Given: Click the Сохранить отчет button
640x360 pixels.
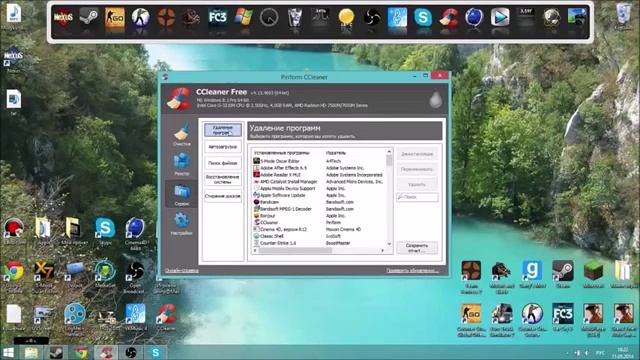Looking at the screenshot, I should coord(417,248).
